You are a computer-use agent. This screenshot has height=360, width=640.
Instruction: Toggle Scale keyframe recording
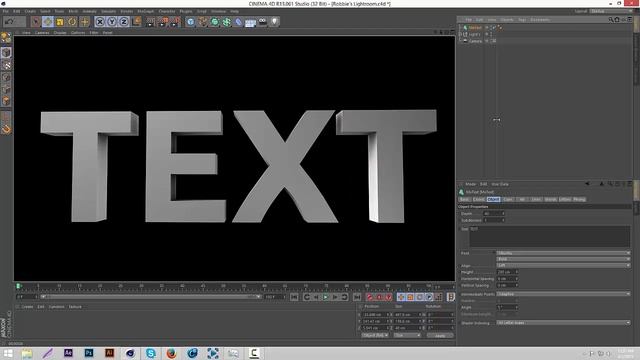411,297
